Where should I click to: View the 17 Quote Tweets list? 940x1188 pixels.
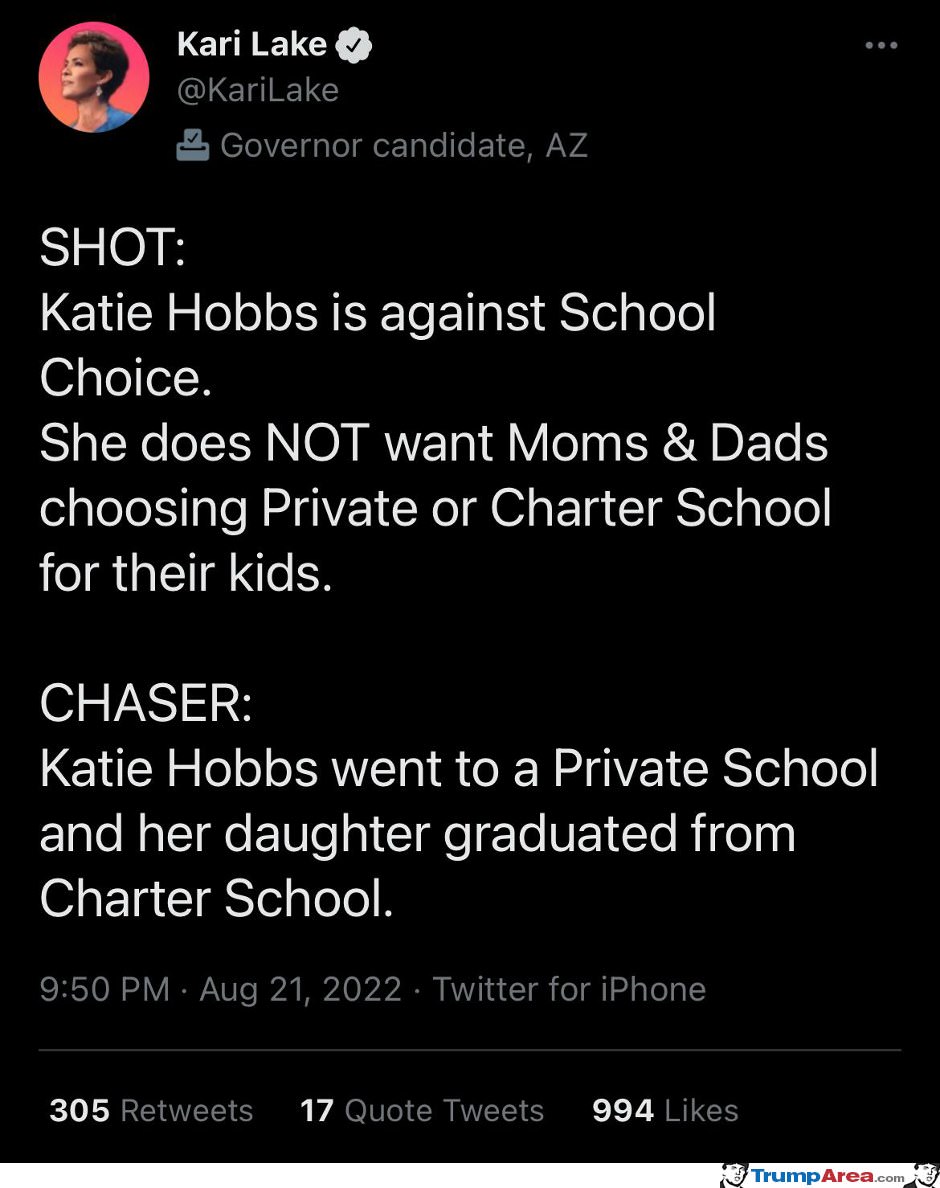click(422, 1110)
